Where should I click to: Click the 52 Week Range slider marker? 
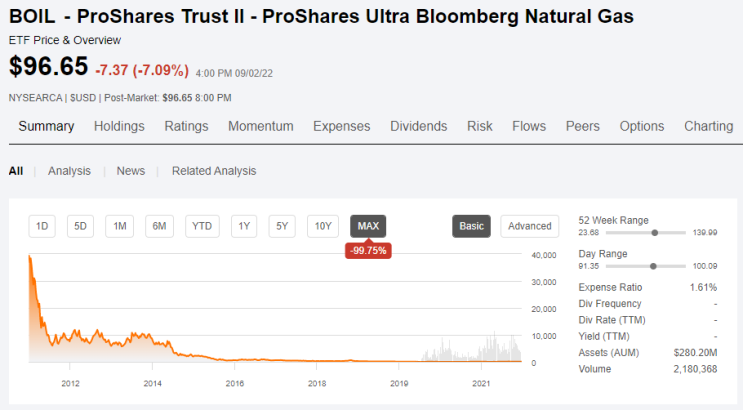(654, 232)
